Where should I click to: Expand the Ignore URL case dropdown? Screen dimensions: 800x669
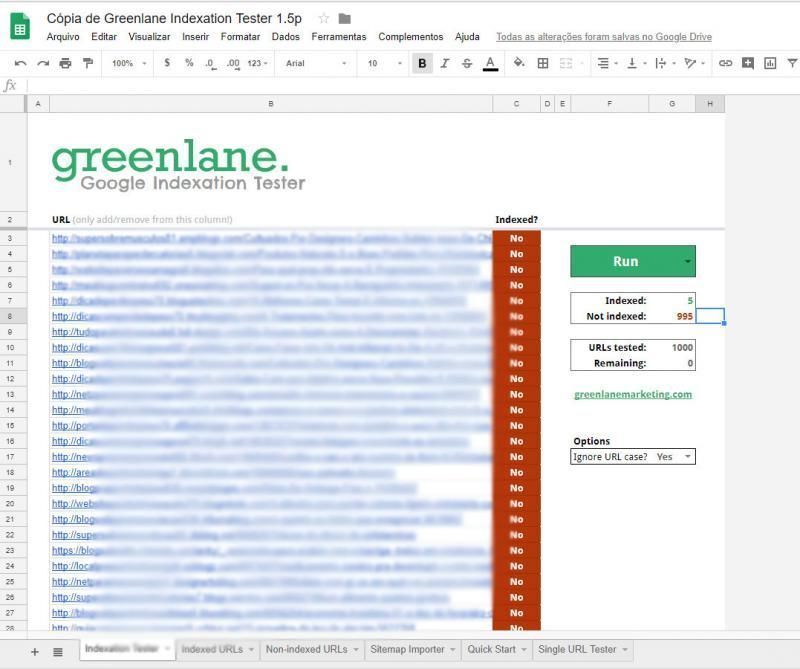point(687,457)
